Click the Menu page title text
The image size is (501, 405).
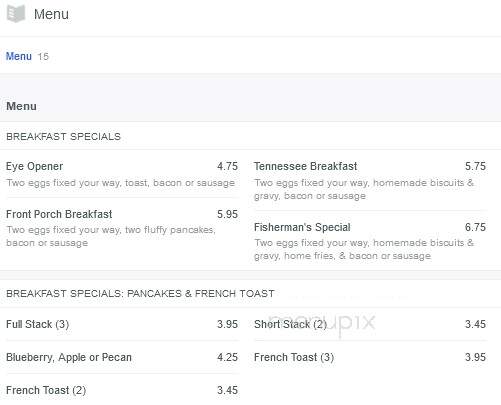tap(51, 14)
